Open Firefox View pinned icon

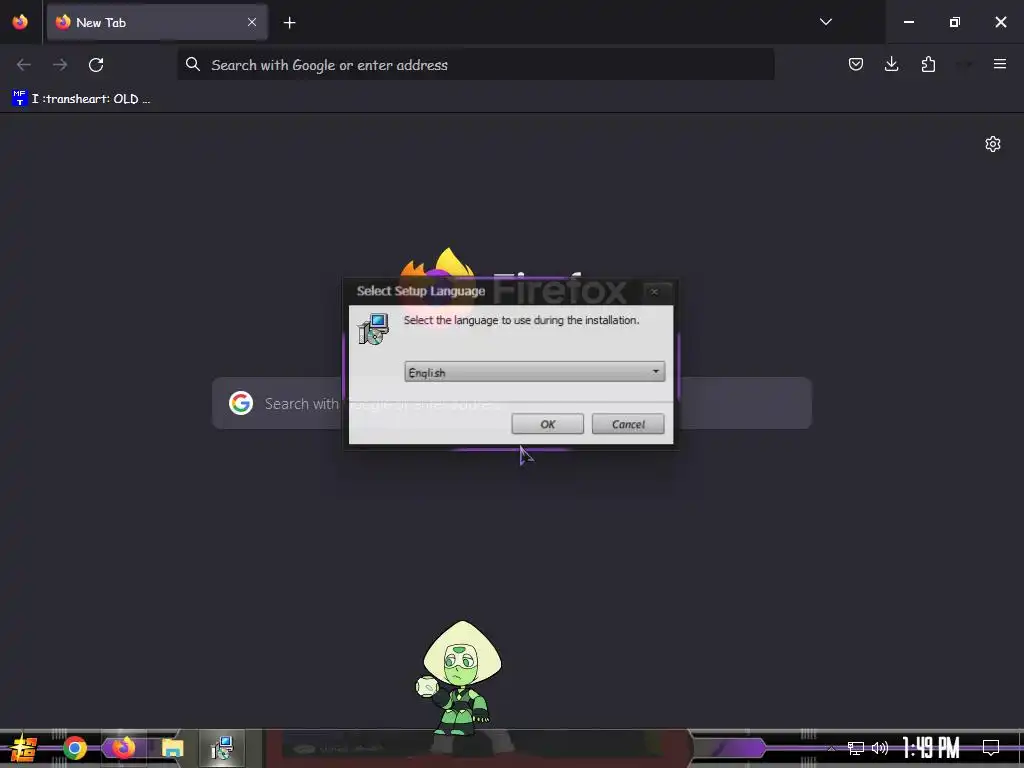tap(20, 22)
